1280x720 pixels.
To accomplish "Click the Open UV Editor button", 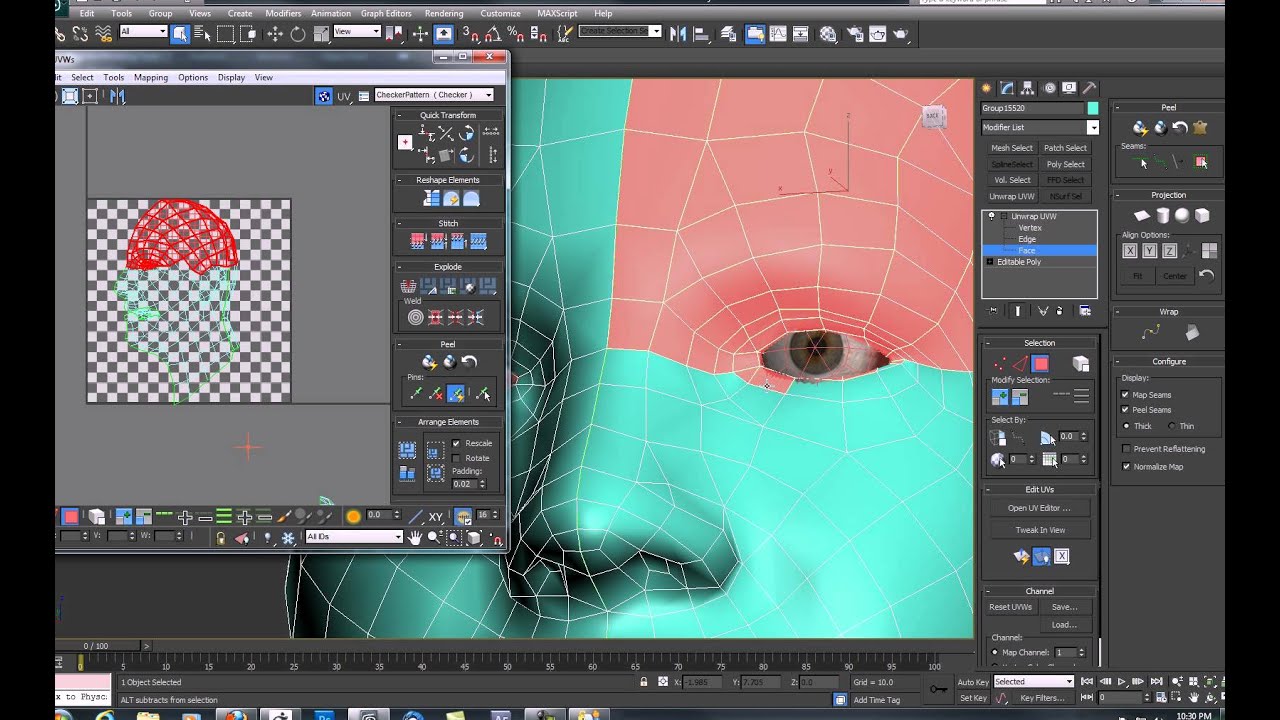I will (1039, 508).
